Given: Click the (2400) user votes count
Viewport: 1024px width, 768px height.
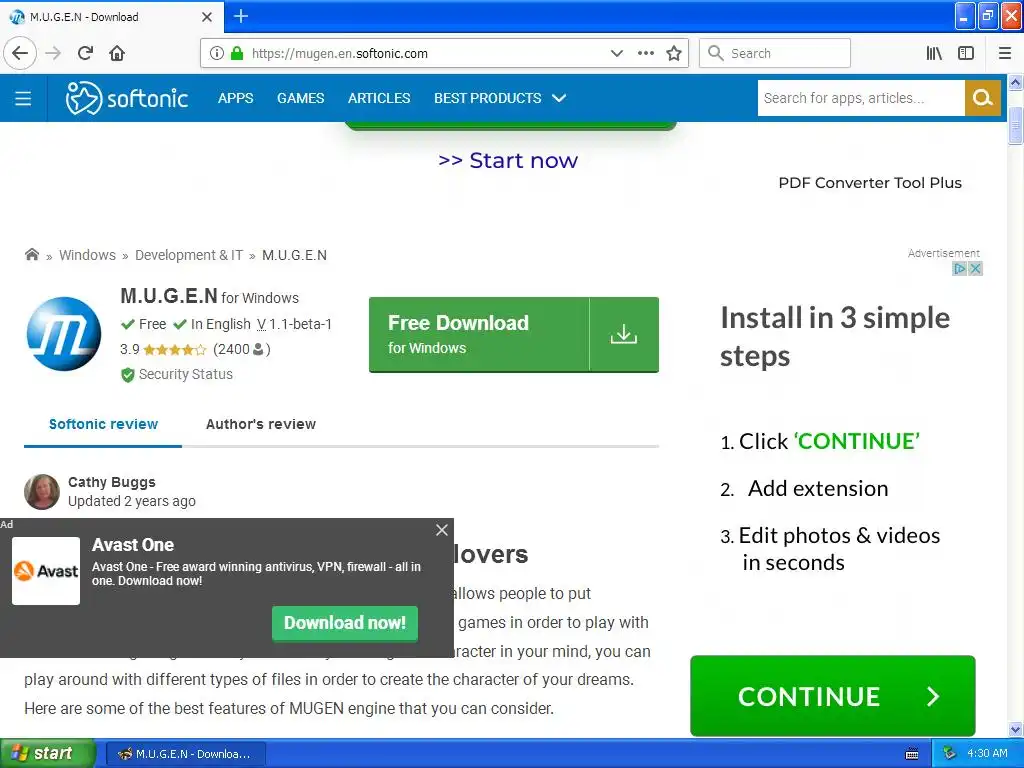Looking at the screenshot, I should [x=242, y=349].
